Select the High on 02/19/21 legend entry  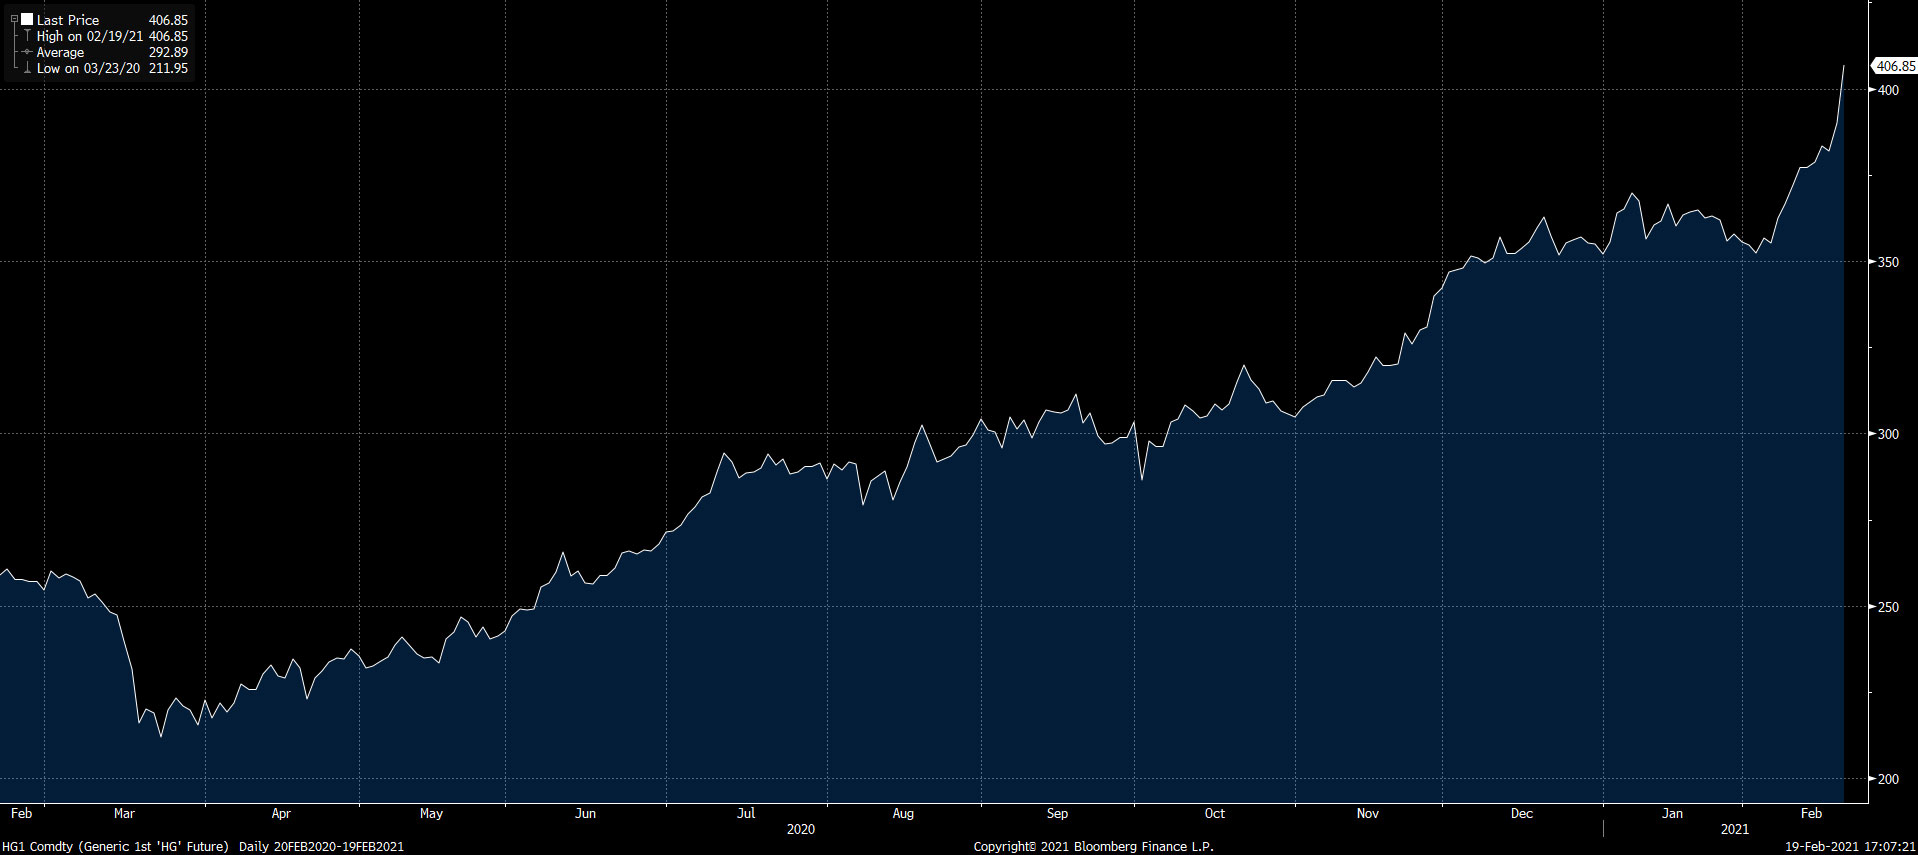90,36
